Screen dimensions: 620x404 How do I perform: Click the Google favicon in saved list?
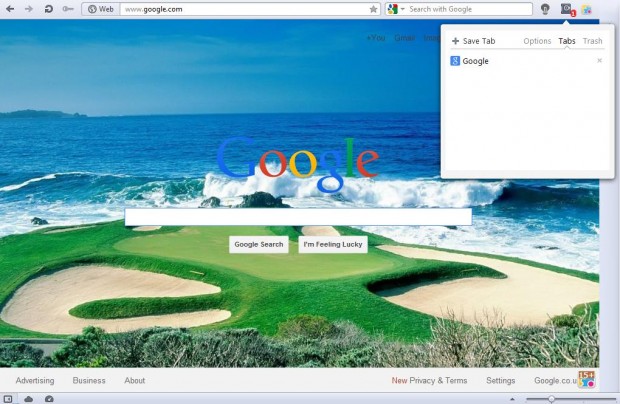coord(455,61)
